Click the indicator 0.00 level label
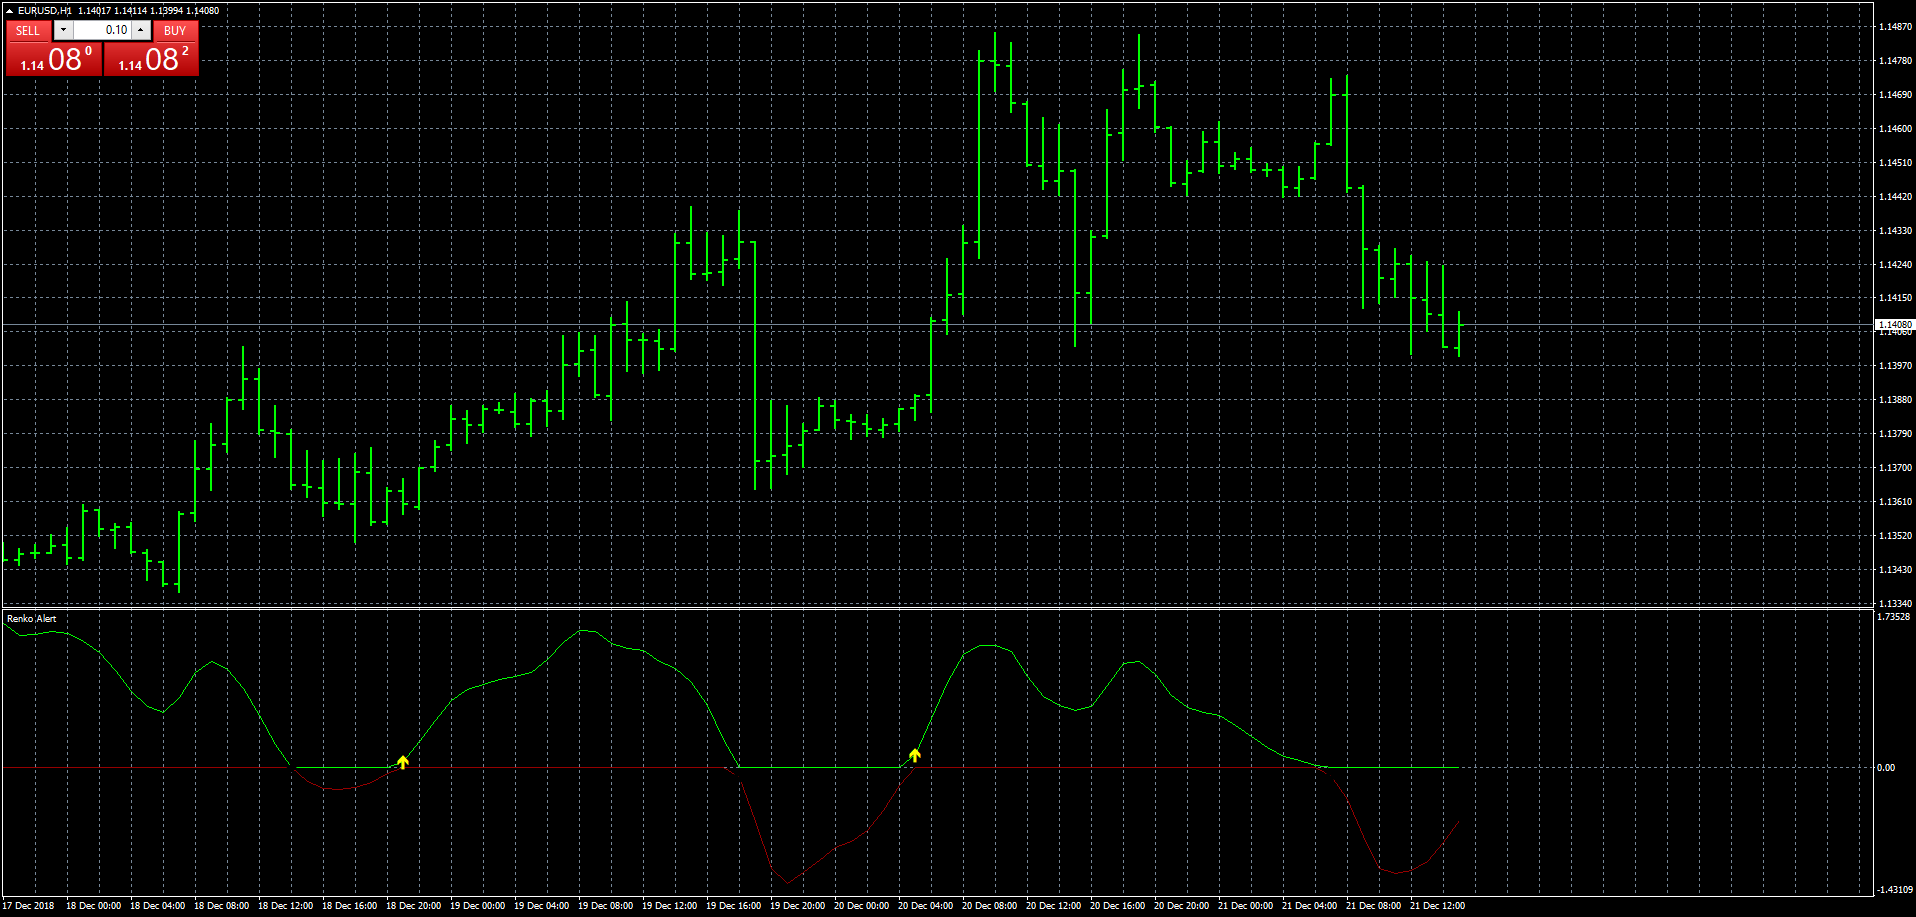Viewport: 1916px width, 917px height. tap(1886, 768)
